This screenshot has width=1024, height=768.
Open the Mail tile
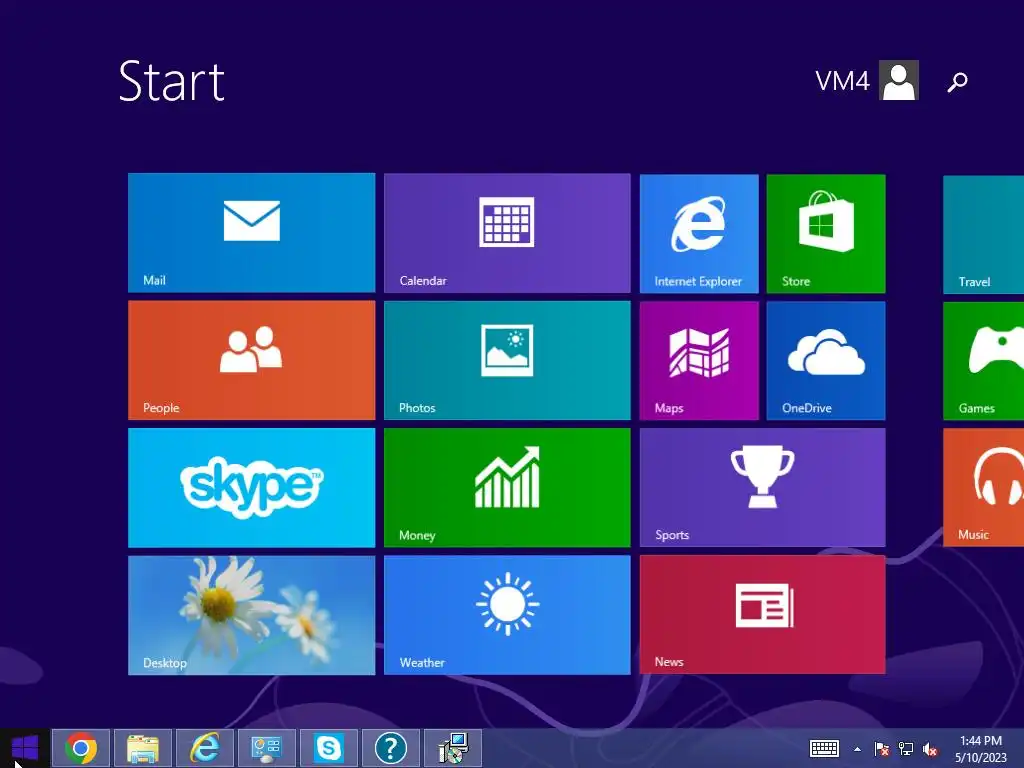click(251, 232)
